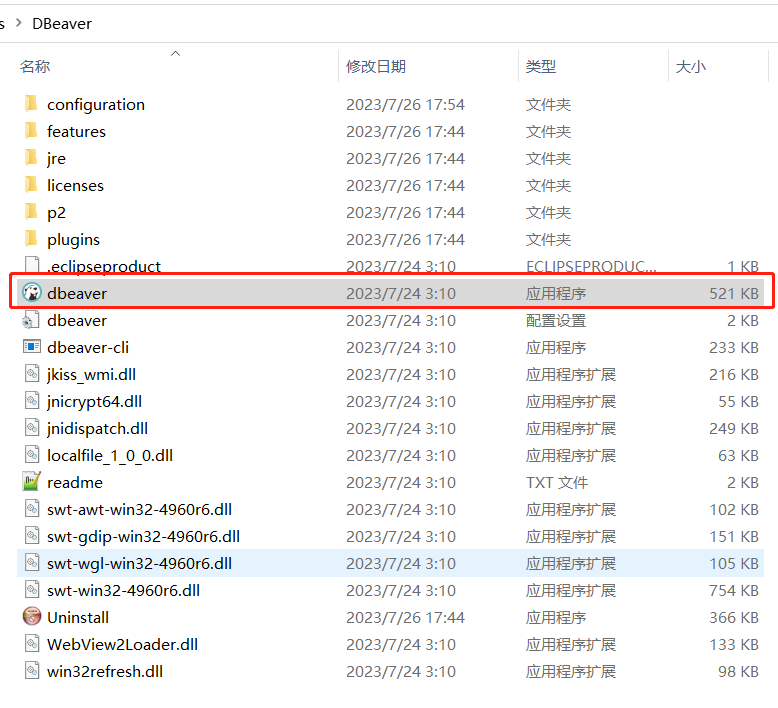Select the file name .eclipseproduct

(x=104, y=266)
